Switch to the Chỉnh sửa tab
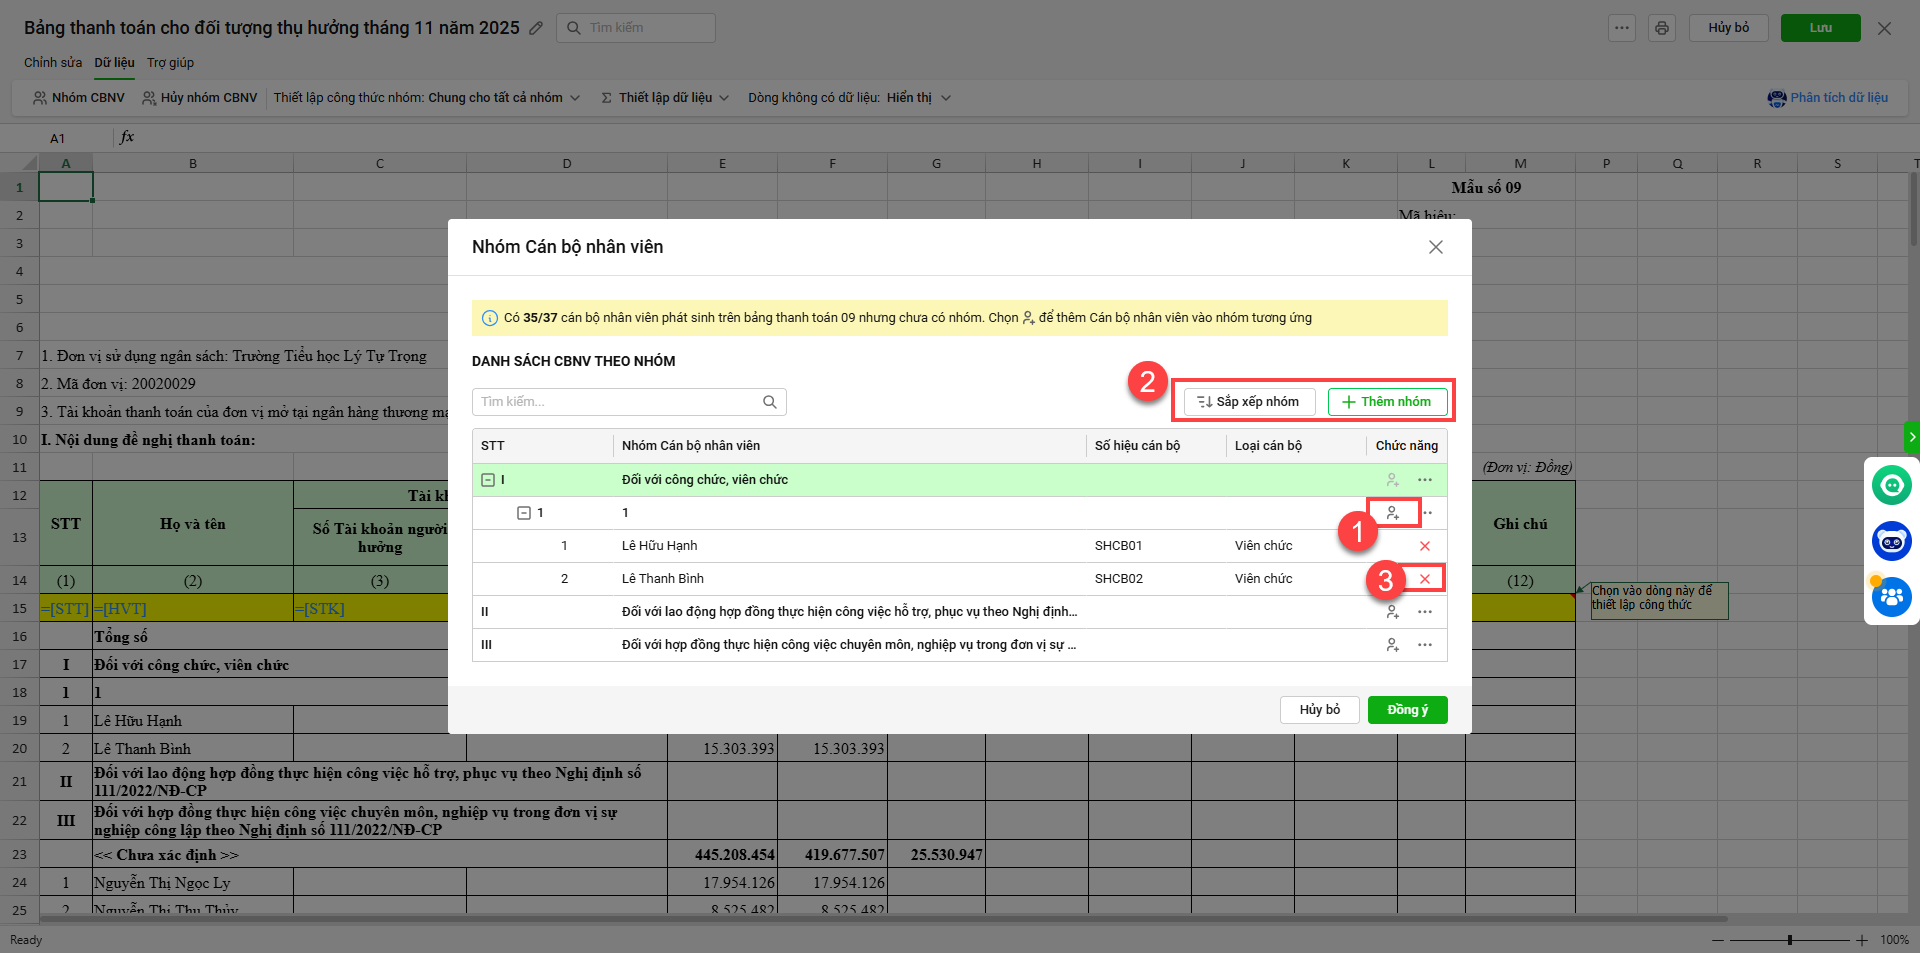 point(53,63)
